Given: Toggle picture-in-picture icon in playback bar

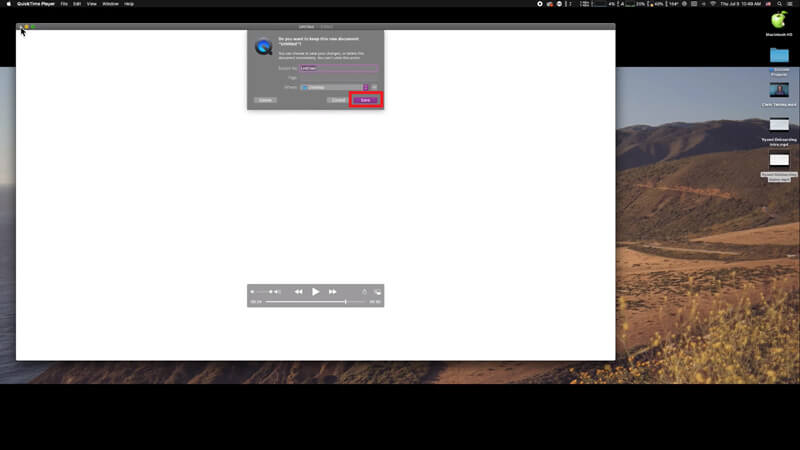Looking at the screenshot, I should tap(377, 292).
